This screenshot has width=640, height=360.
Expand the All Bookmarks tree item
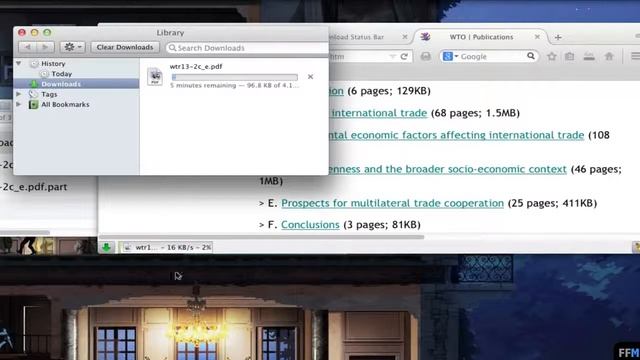click(19, 104)
